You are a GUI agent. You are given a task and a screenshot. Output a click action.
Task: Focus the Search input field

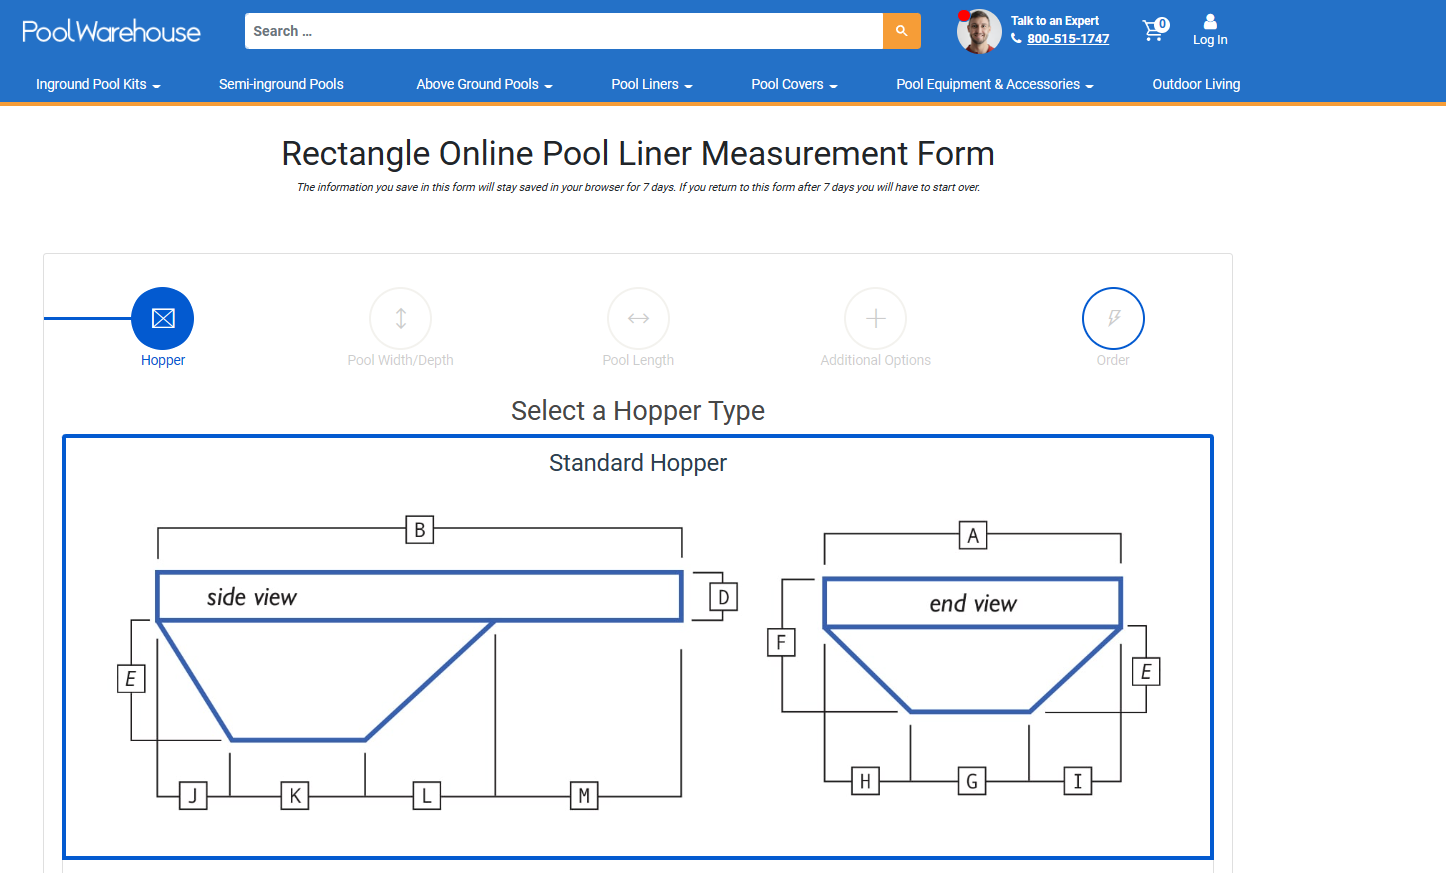563,31
